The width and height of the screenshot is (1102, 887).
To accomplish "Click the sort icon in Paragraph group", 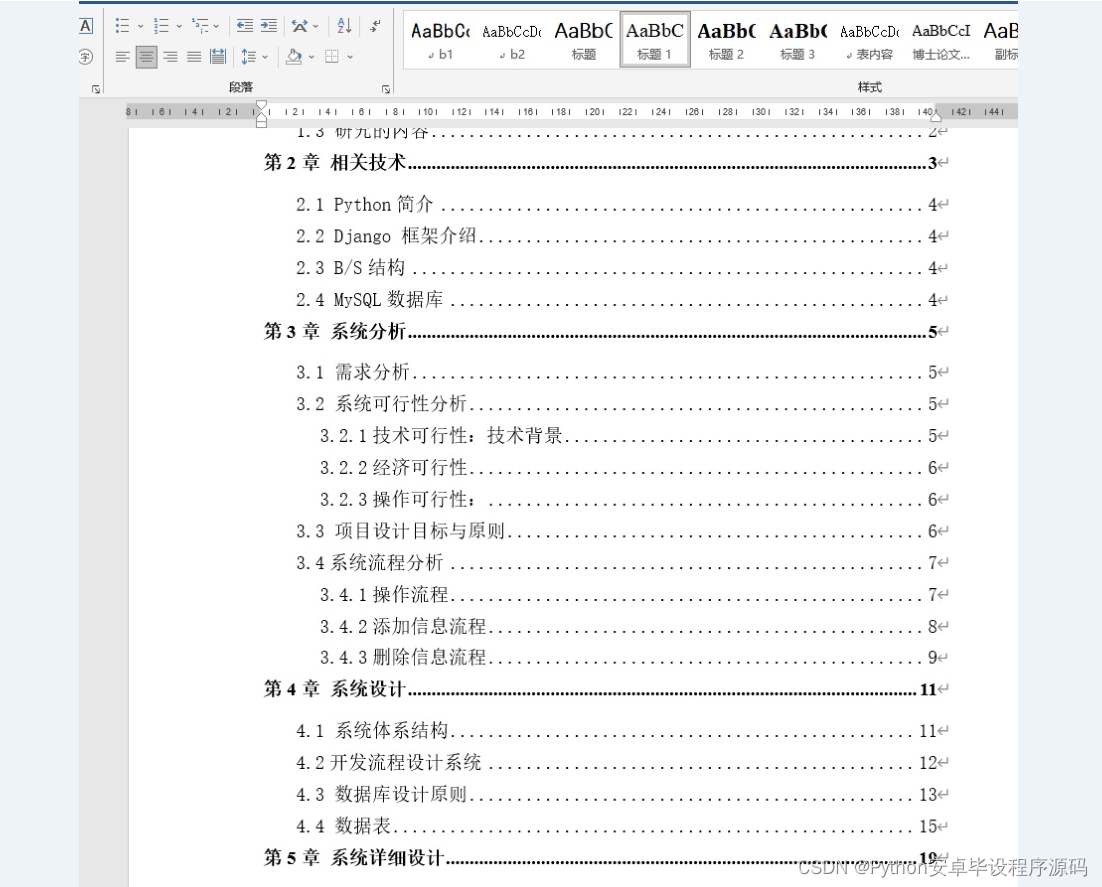I will tap(343, 27).
